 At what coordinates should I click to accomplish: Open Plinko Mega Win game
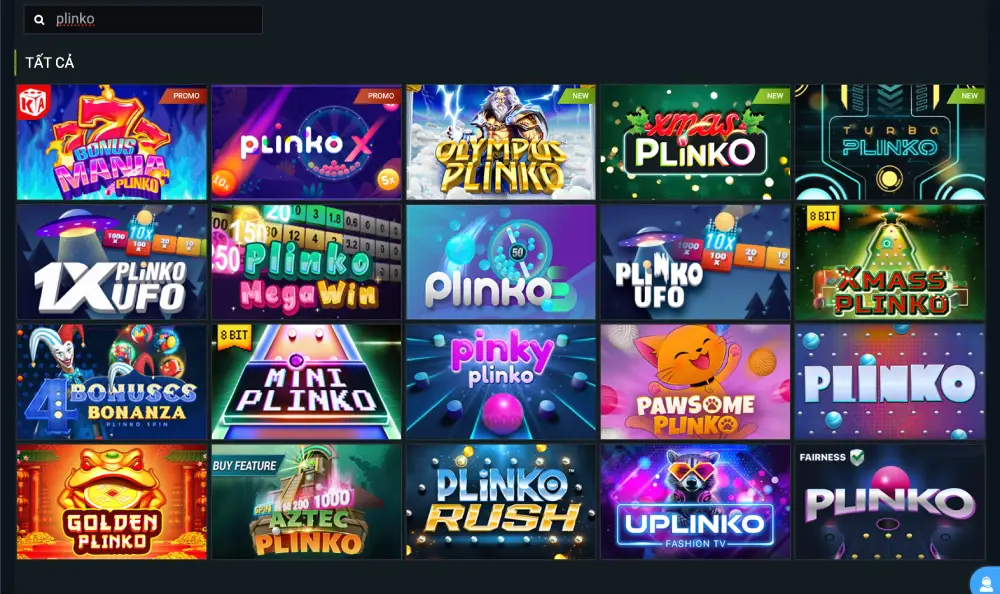[306, 262]
